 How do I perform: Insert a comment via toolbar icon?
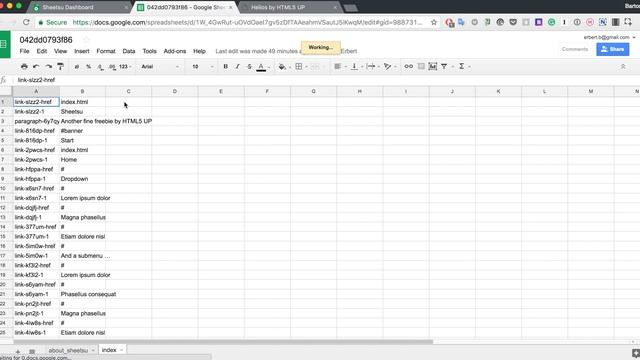pos(421,67)
